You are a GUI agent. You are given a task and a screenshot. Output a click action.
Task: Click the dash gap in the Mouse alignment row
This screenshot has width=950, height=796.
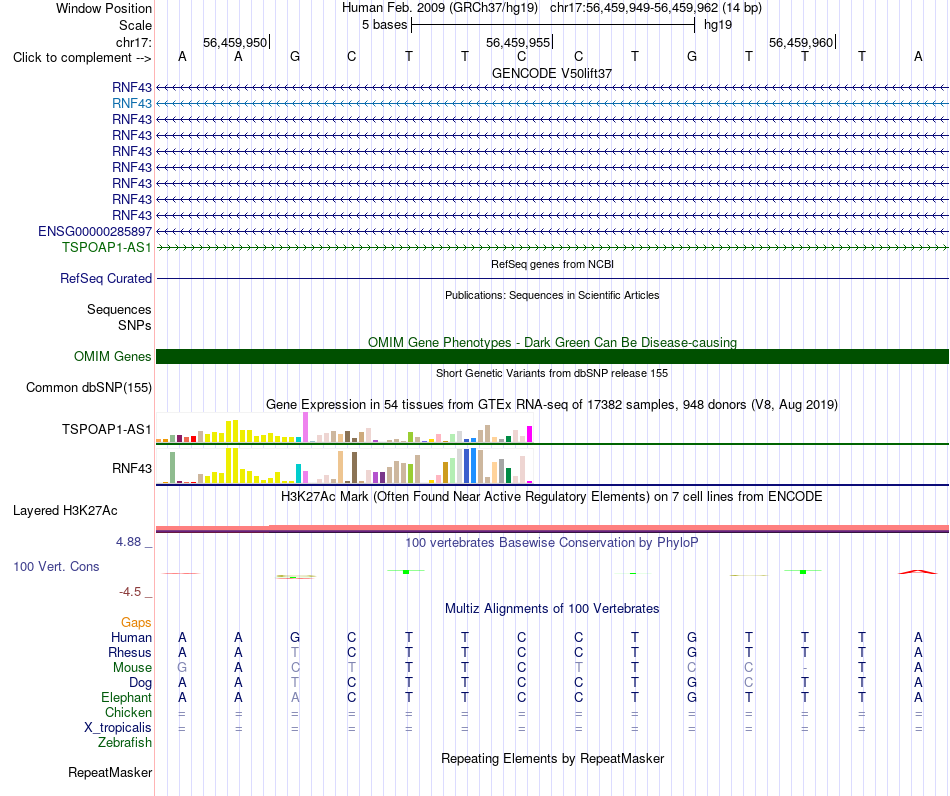pyautogui.click(x=805, y=668)
